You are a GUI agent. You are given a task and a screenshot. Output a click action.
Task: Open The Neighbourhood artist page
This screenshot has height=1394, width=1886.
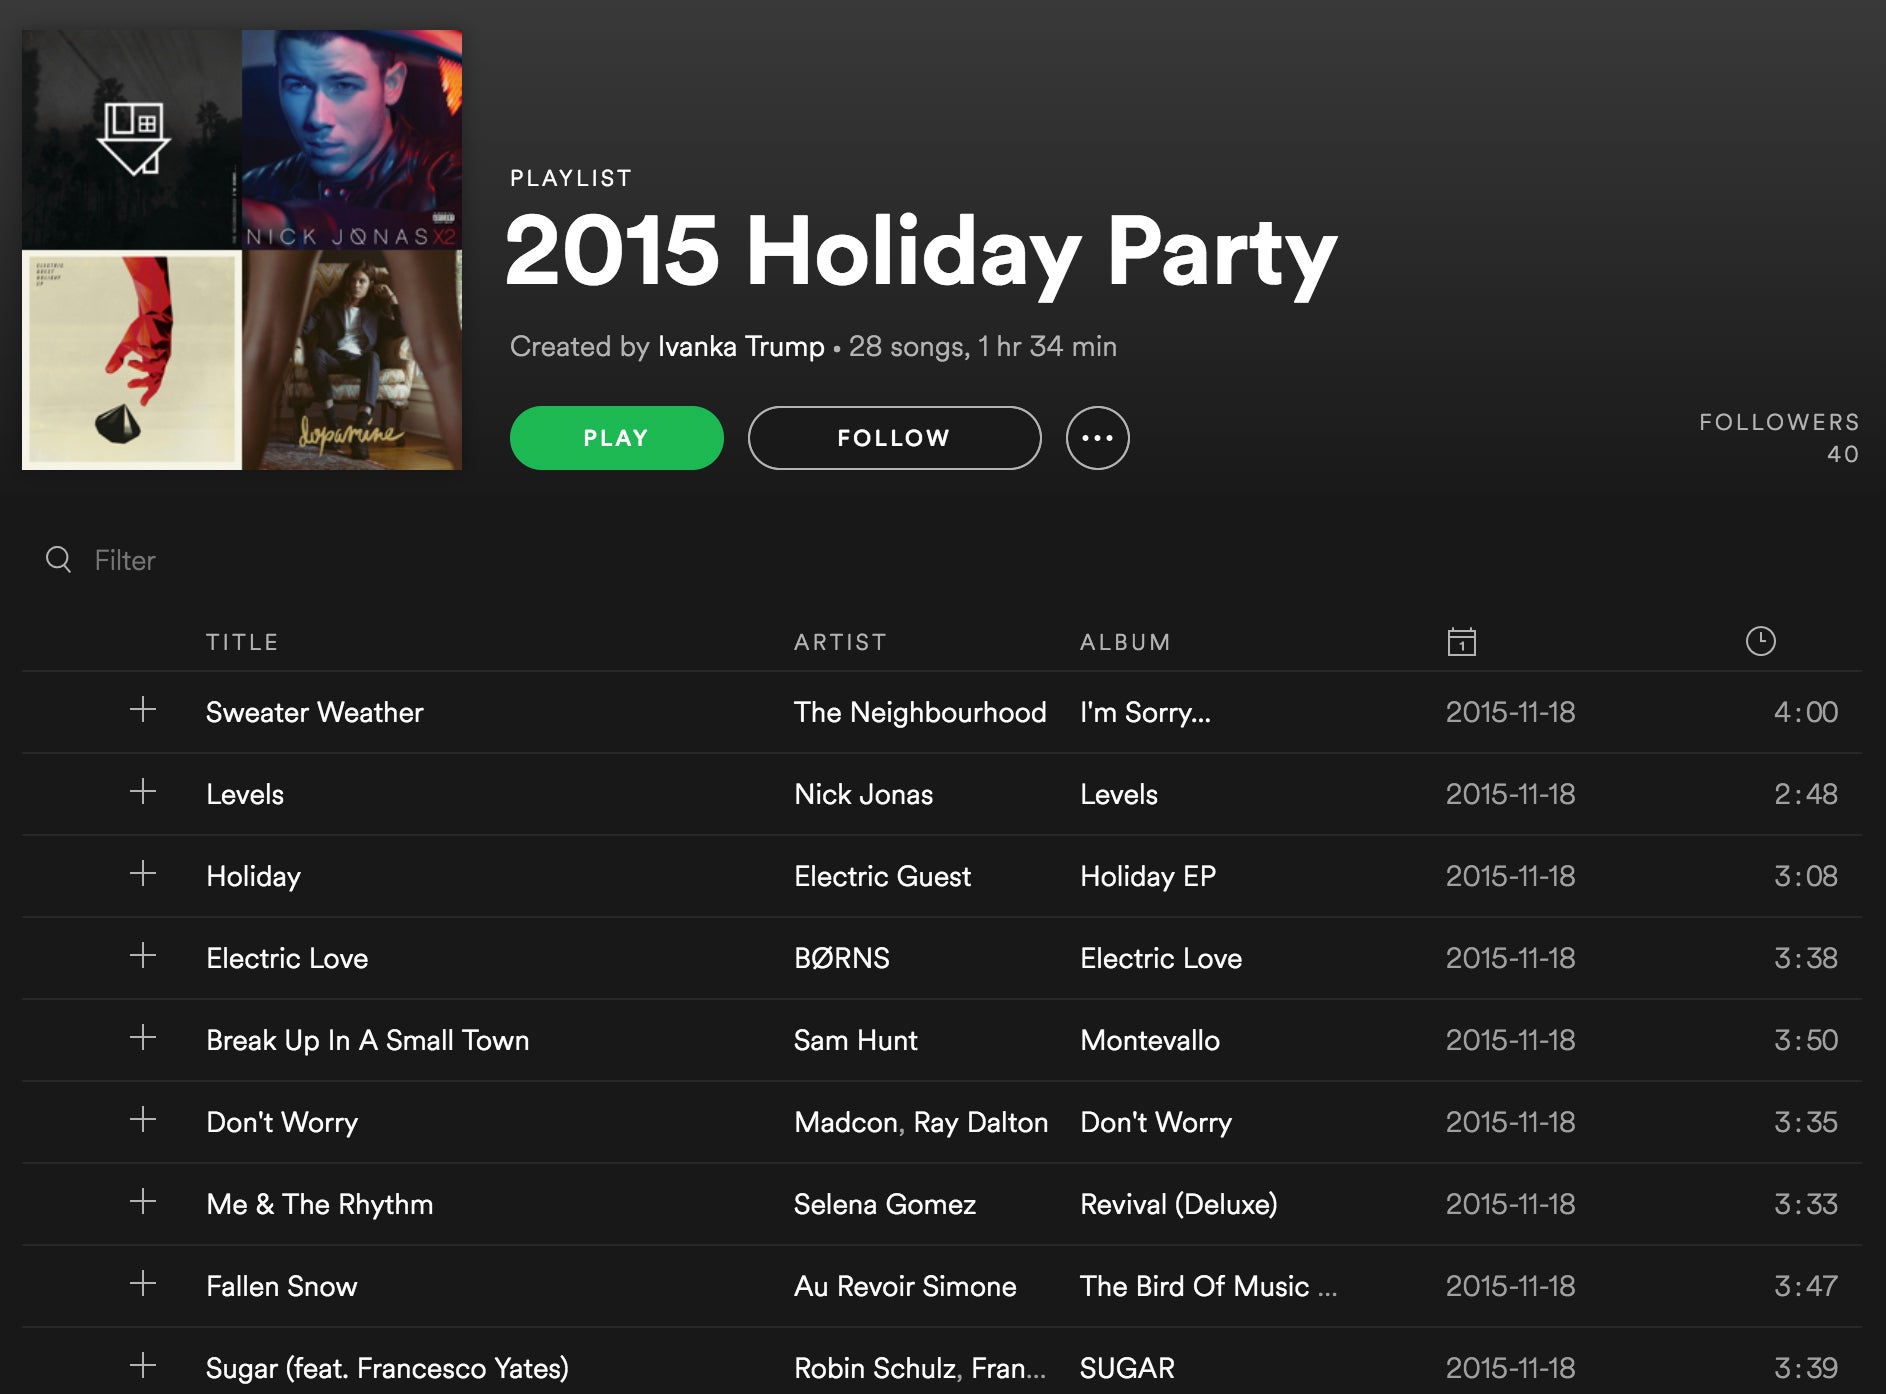click(x=920, y=712)
